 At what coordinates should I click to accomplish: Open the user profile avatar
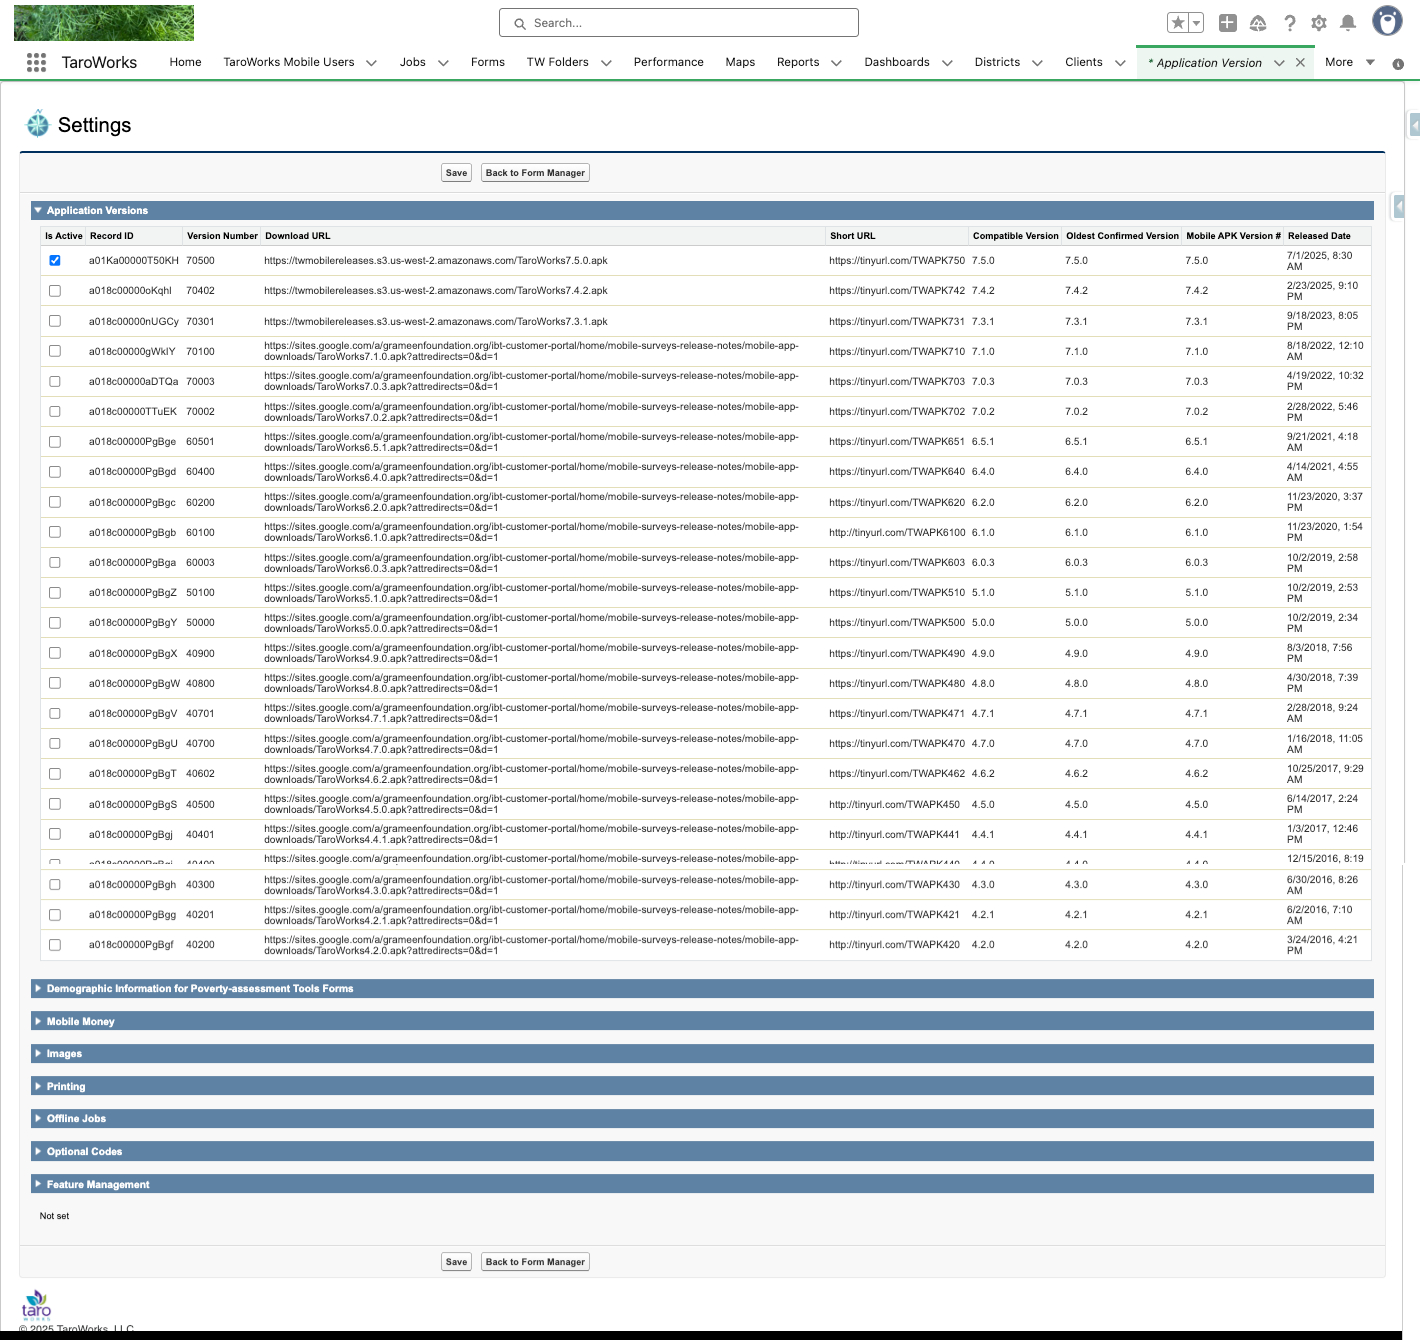1387,21
